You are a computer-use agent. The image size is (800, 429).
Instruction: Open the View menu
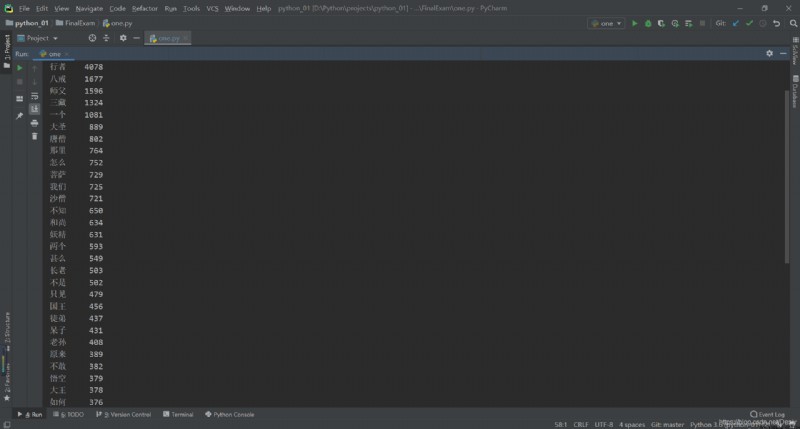(x=61, y=8)
